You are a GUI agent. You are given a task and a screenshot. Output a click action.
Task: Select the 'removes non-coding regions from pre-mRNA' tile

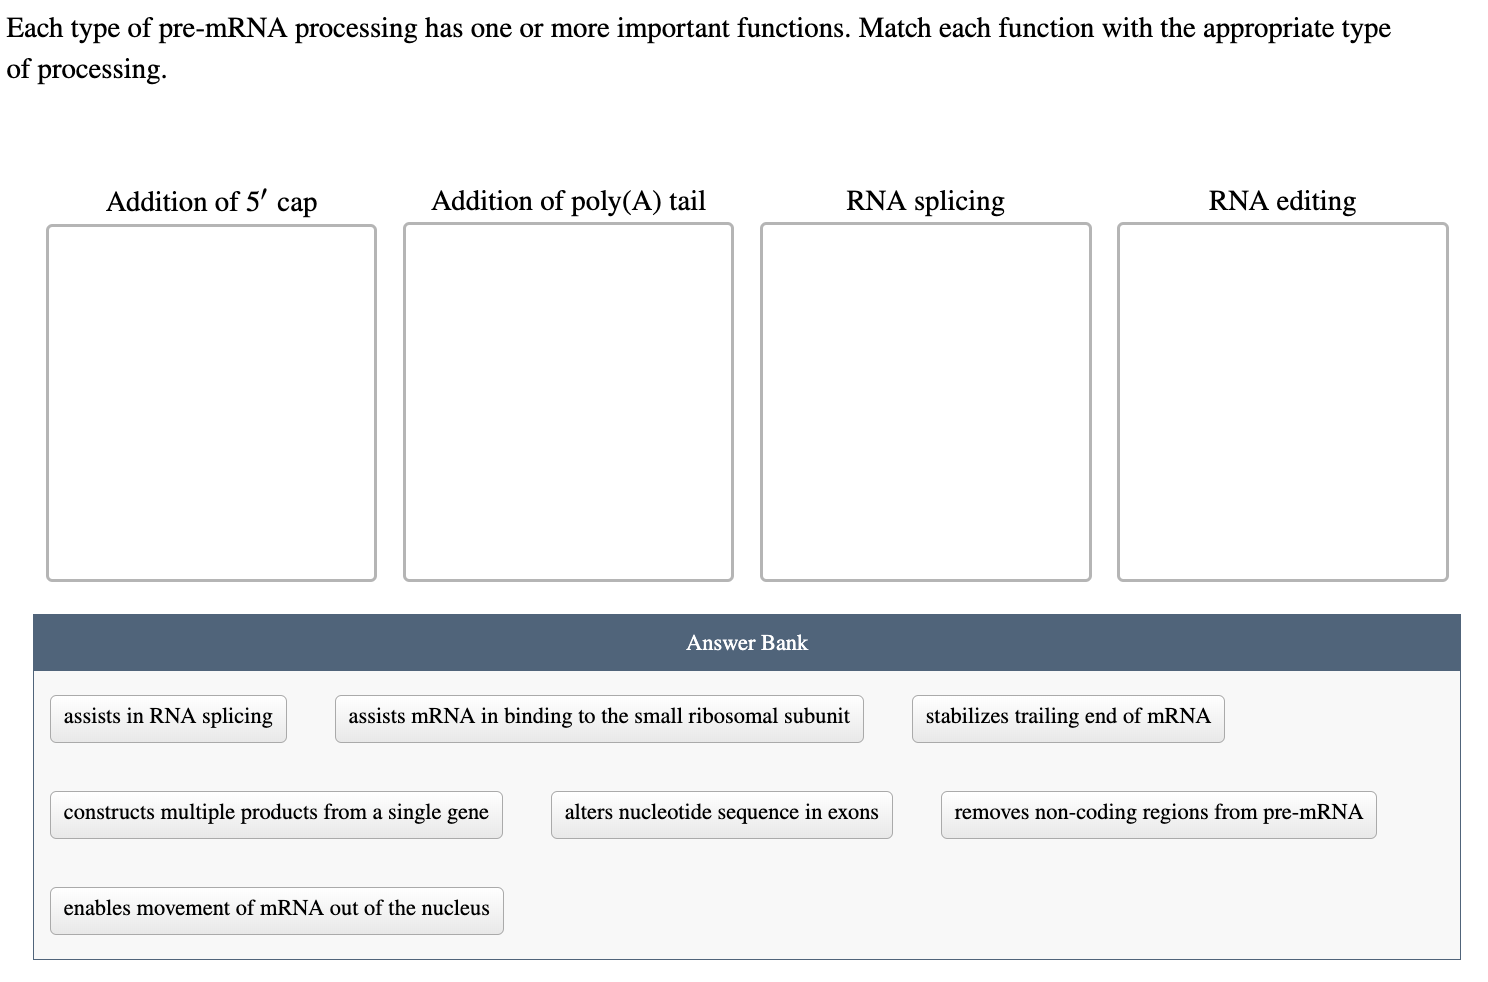click(1157, 813)
